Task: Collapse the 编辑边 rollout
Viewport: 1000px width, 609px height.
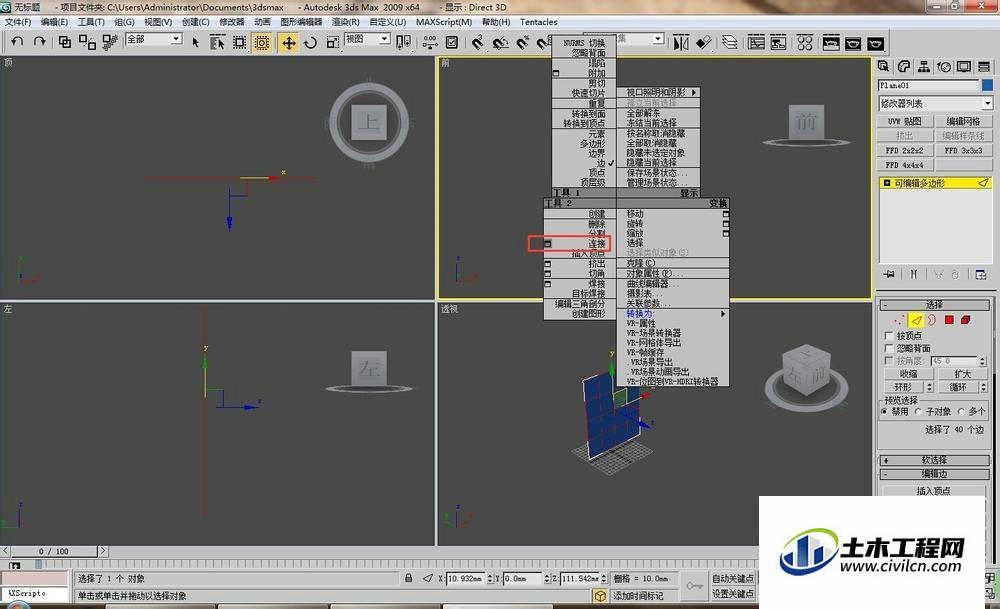Action: 934,474
